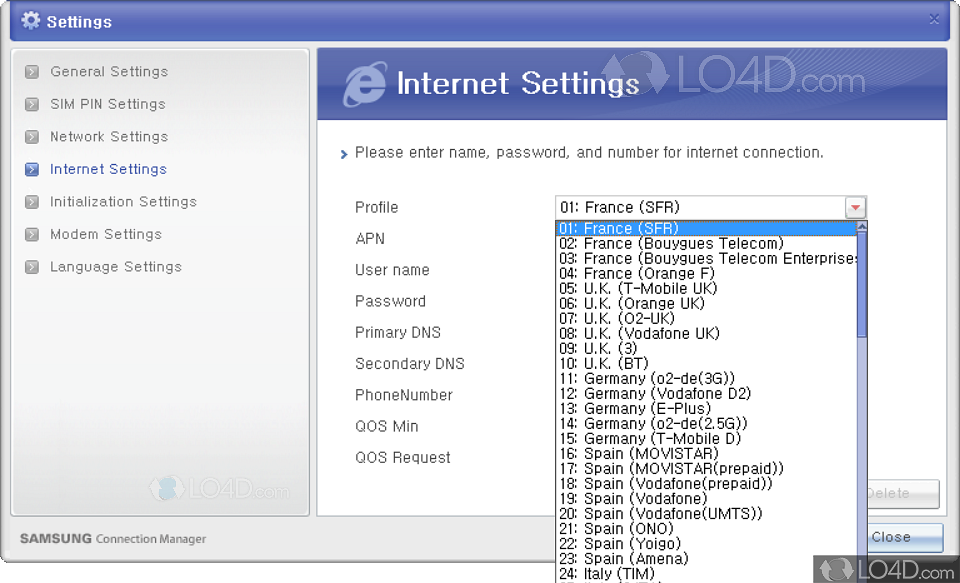Open the Language Settings section

coord(115,266)
